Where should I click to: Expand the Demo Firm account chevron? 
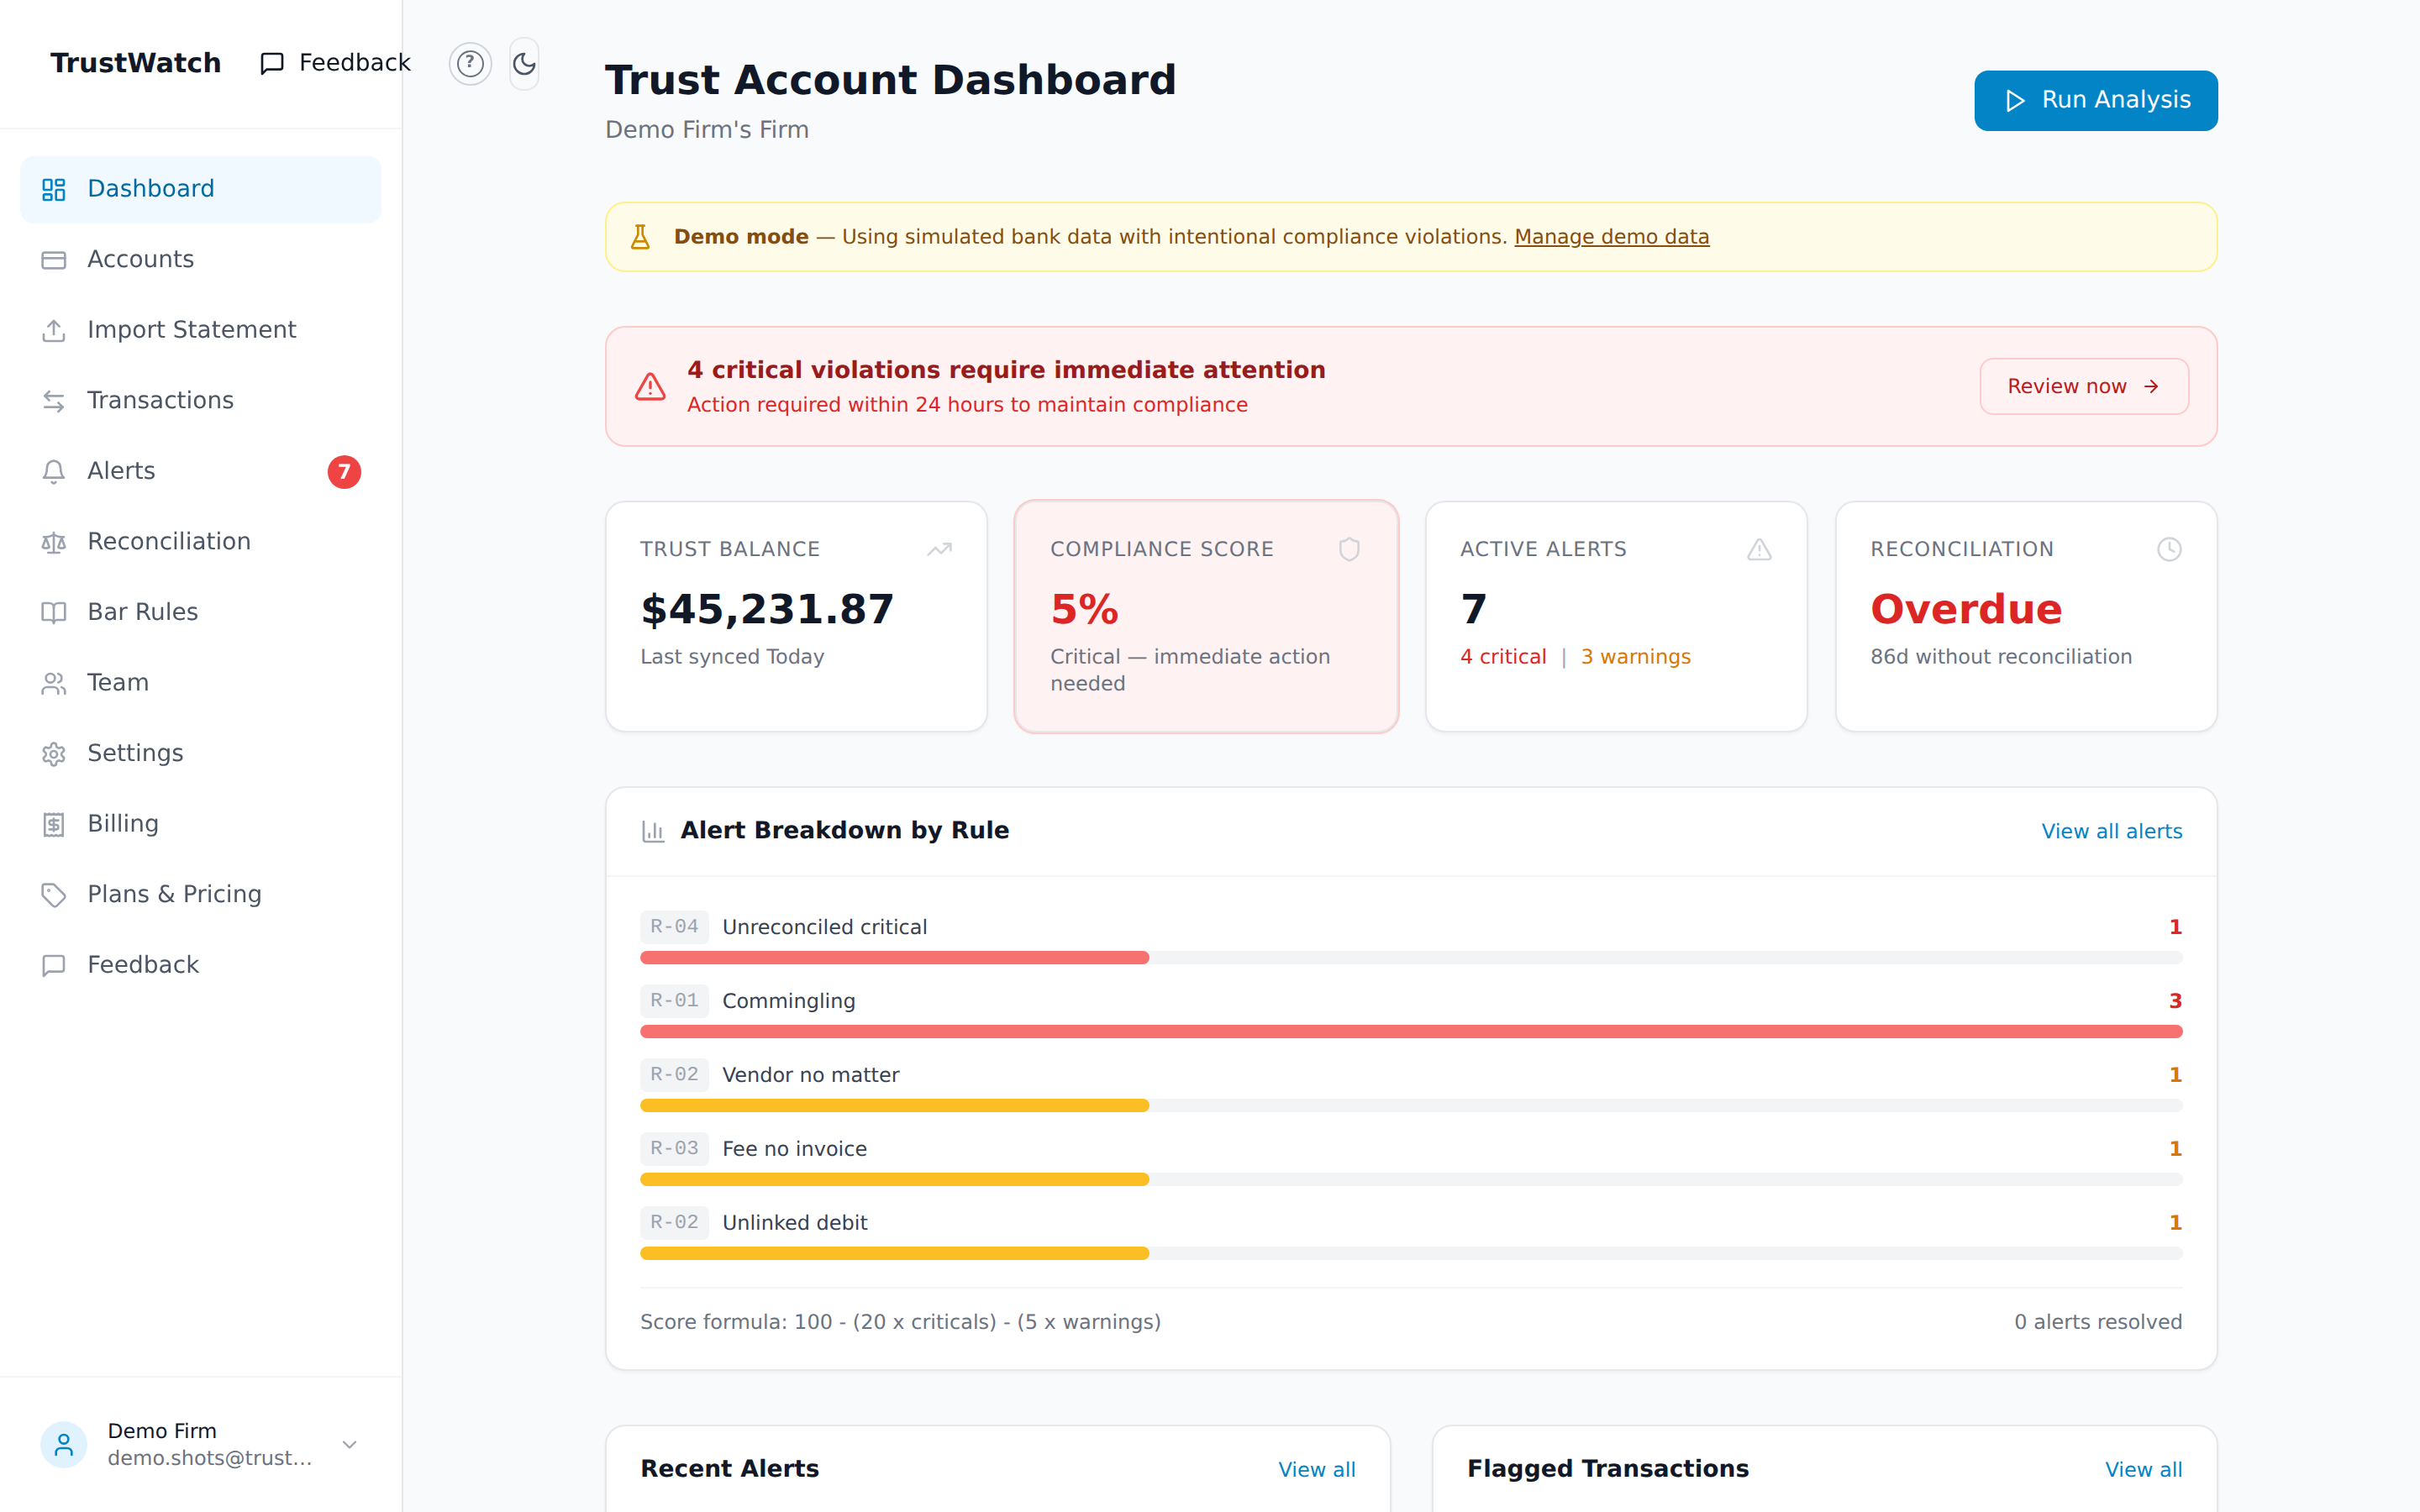[349, 1444]
